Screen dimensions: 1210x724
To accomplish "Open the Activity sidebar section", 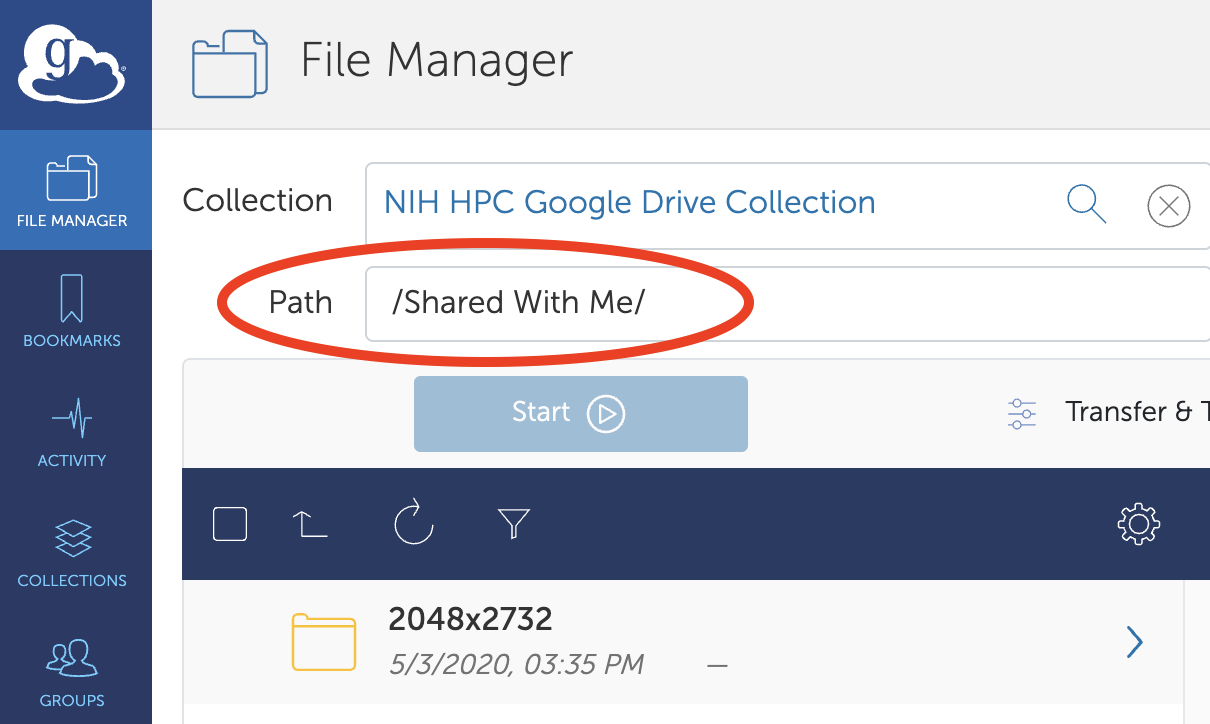I will coord(72,431).
